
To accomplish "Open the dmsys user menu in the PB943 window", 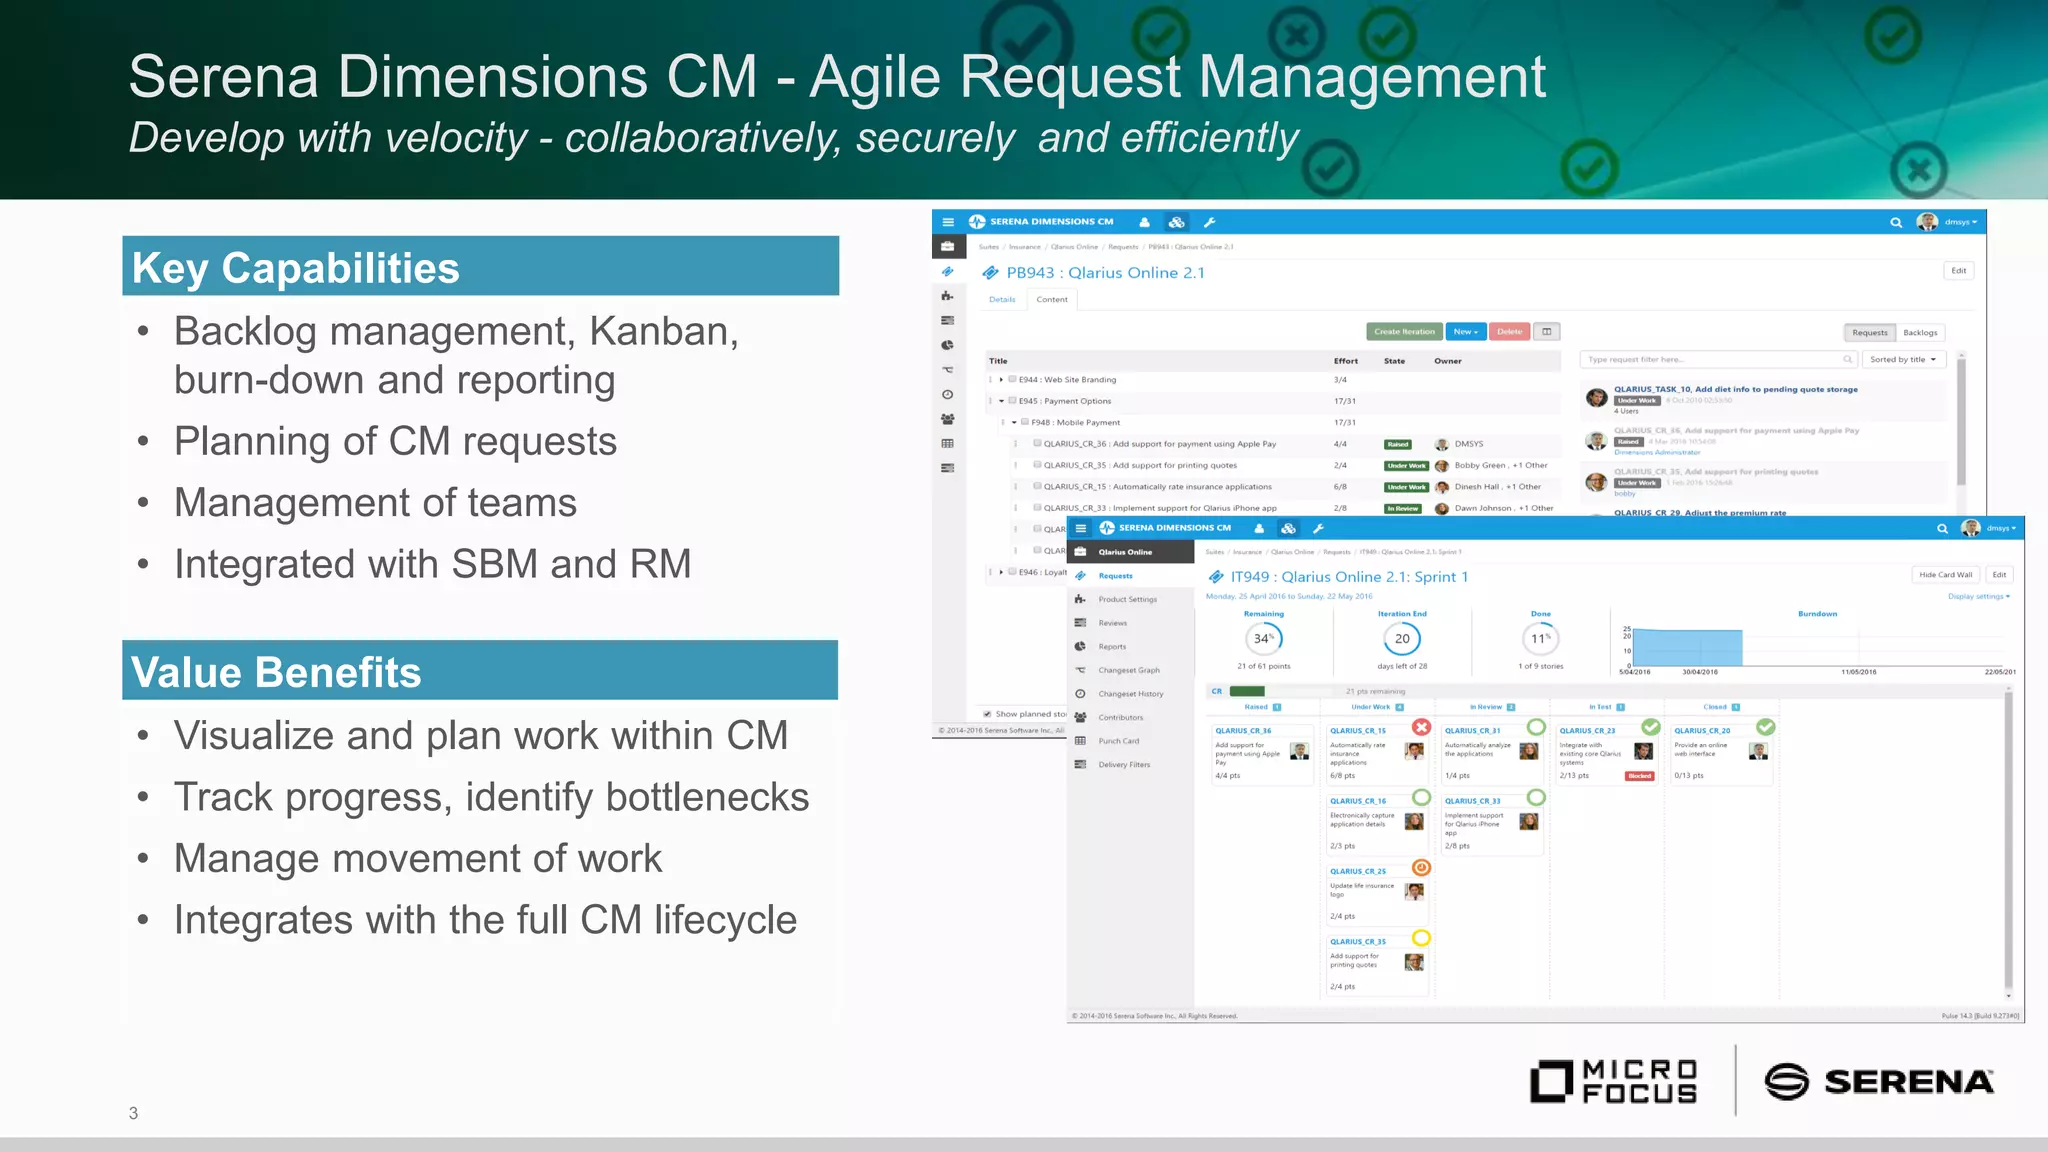I will (x=1960, y=222).
